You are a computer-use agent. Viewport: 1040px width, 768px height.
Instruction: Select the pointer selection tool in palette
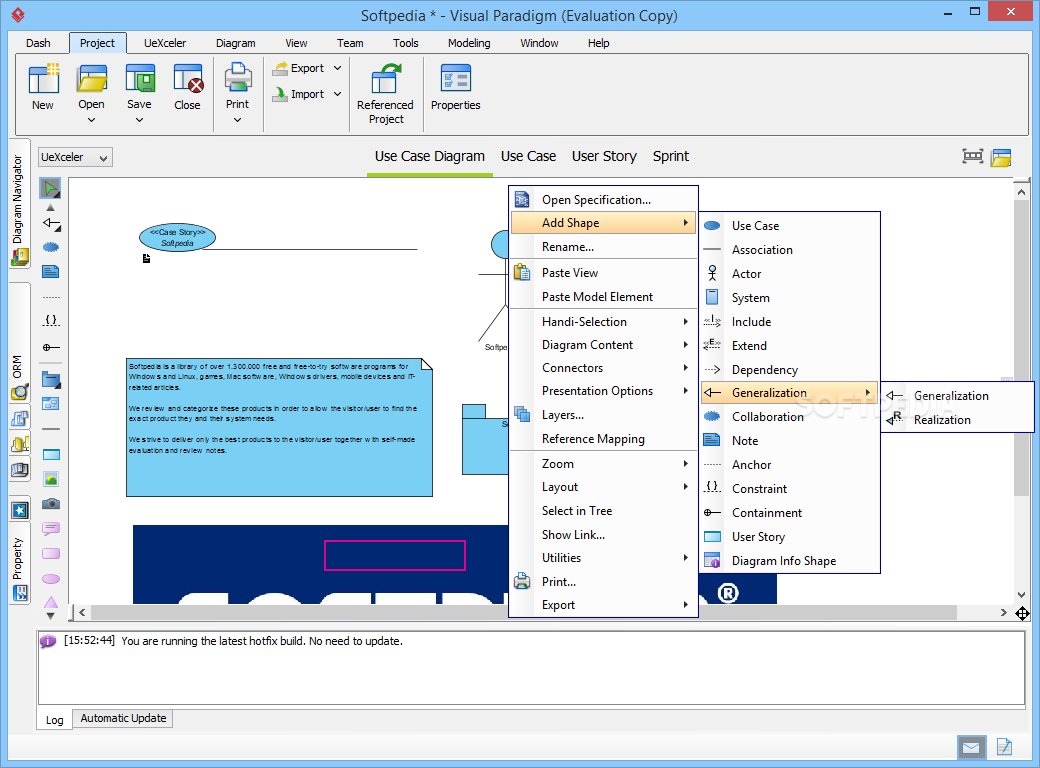[x=50, y=188]
